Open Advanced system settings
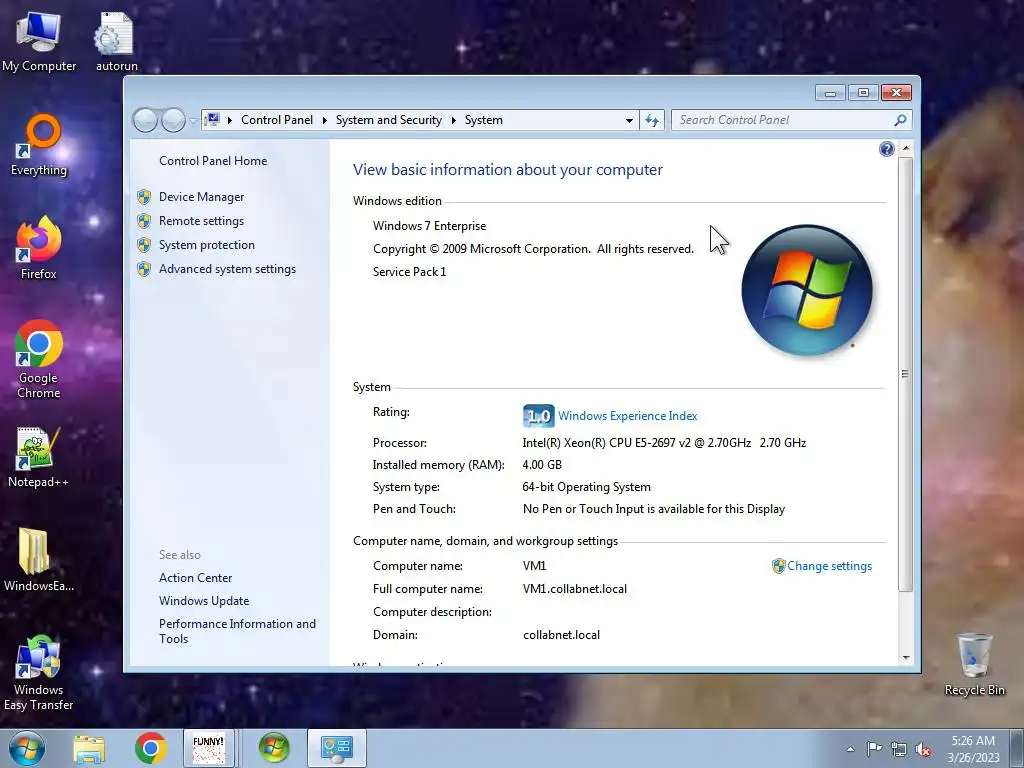The height and width of the screenshot is (768, 1024). point(227,269)
